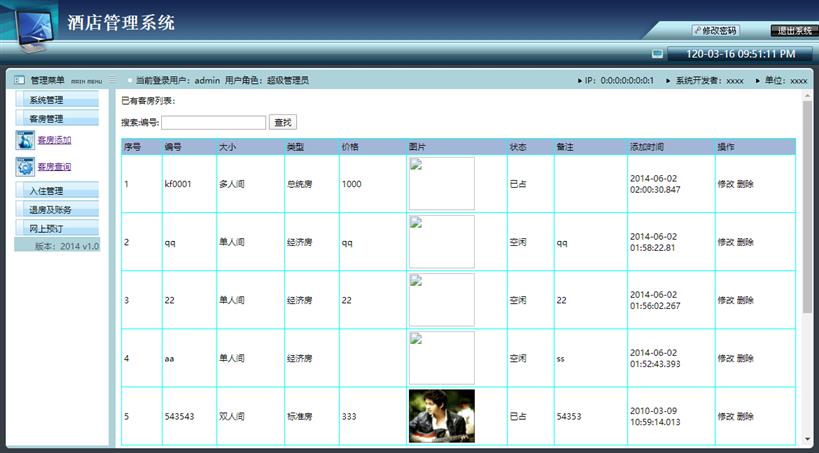Open the 客房添加 link
Viewport: 819px width, 453px height.
55,140
